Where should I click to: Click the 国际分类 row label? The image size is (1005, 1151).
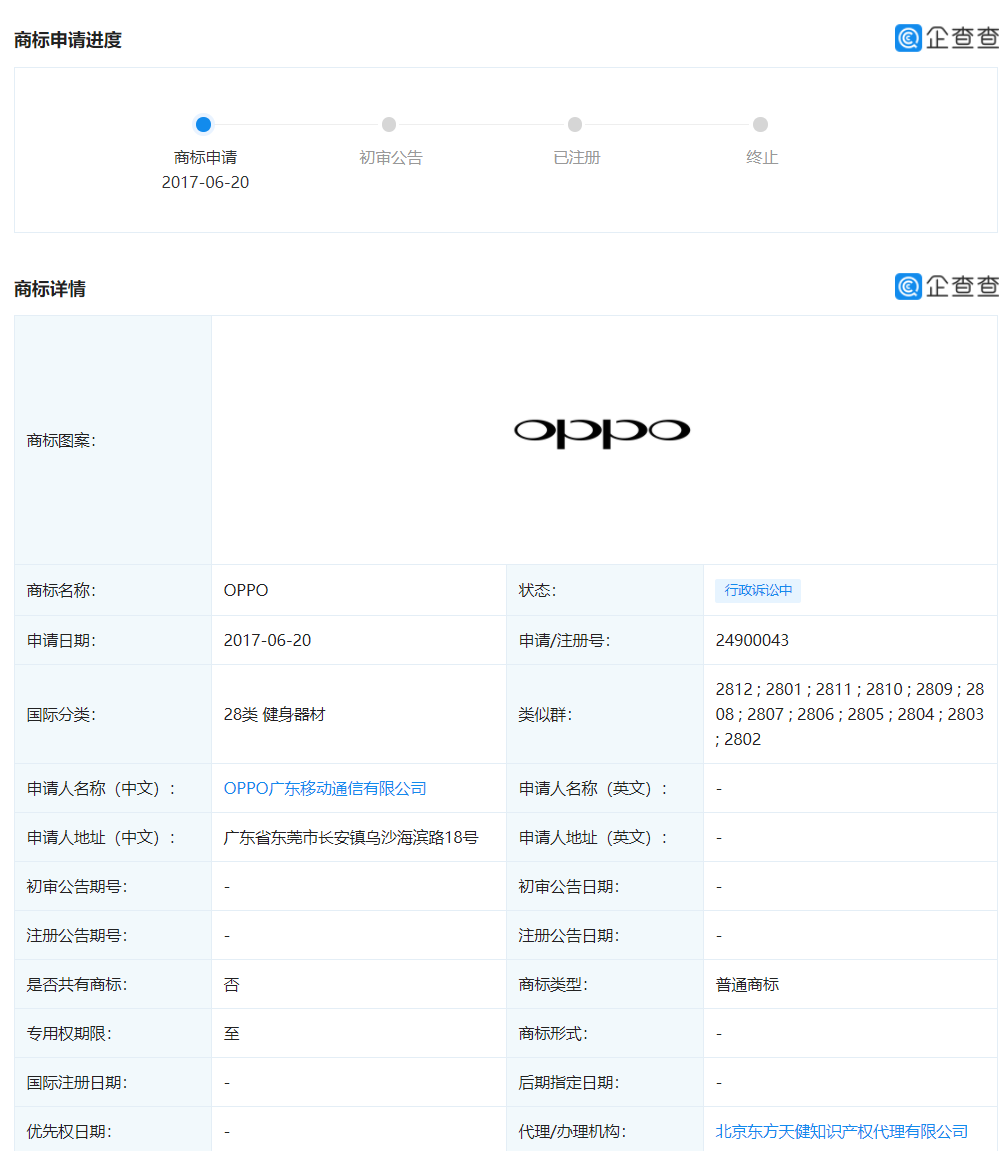61,714
